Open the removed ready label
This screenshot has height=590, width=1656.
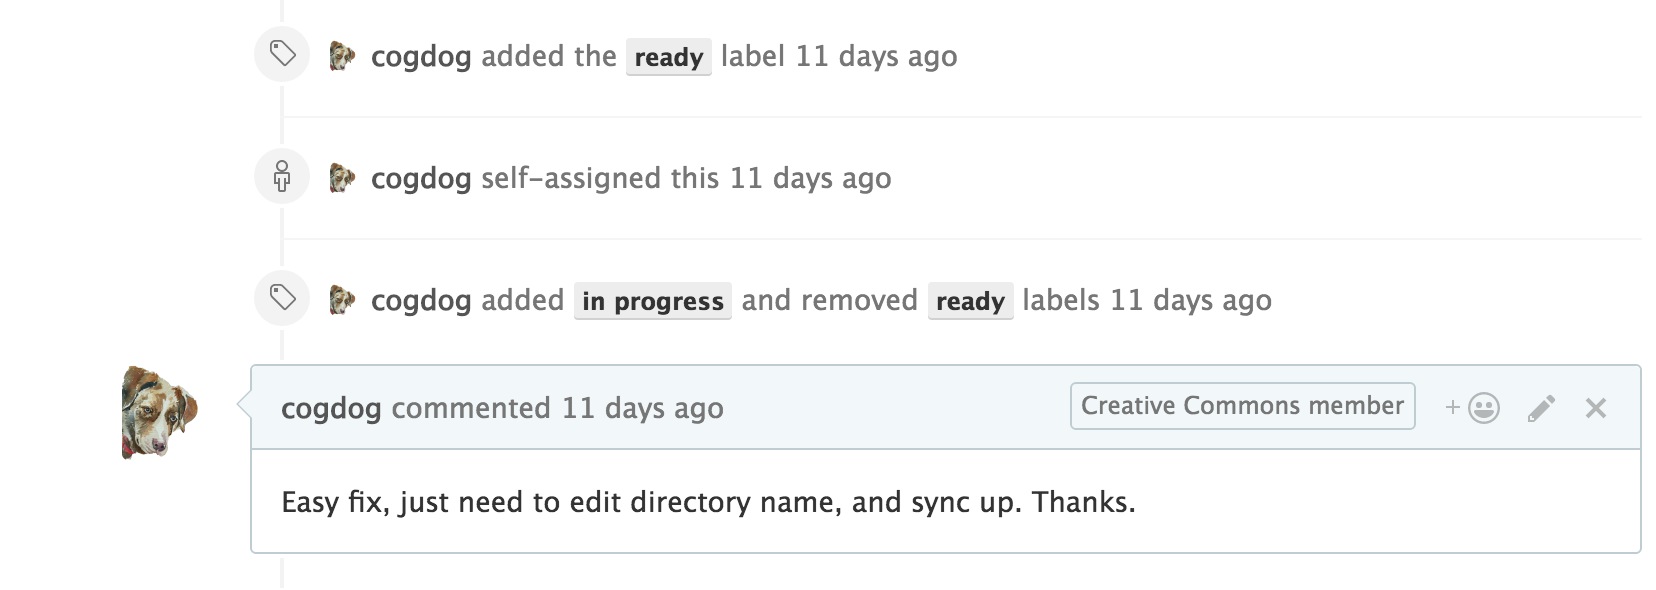[970, 301]
